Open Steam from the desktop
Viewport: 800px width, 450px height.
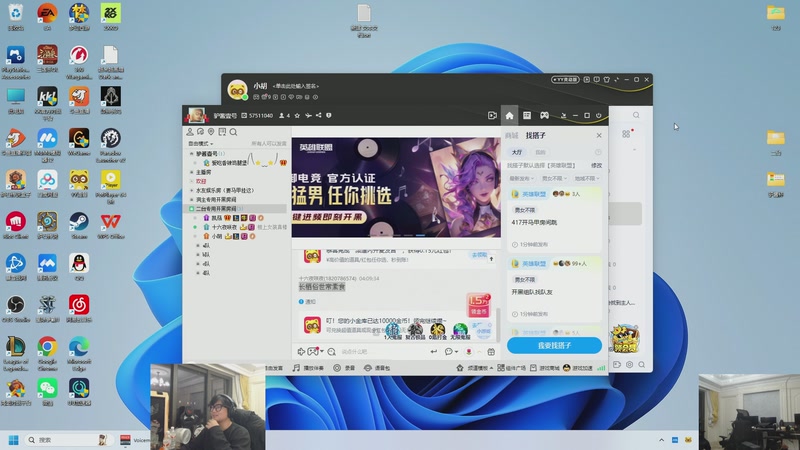(x=79, y=226)
